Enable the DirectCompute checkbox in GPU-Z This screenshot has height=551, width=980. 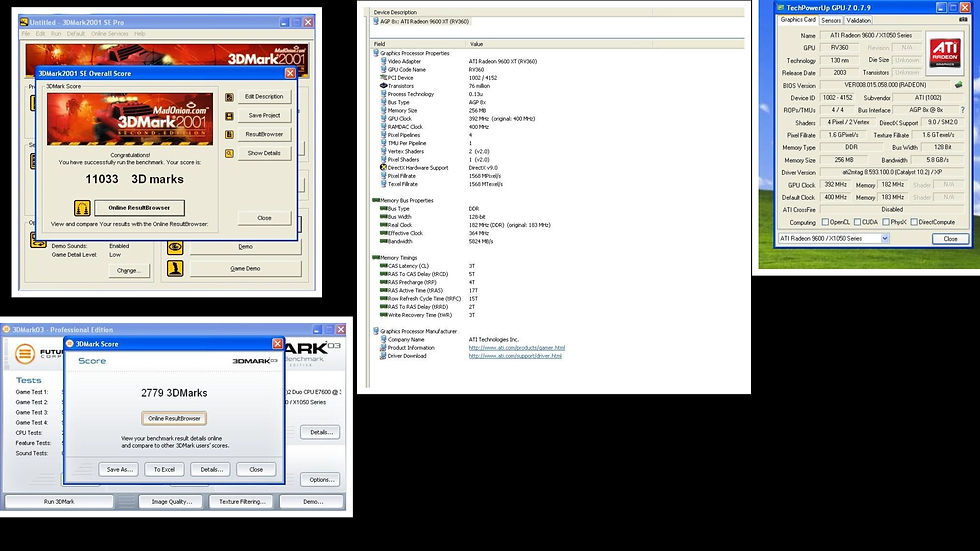coord(914,222)
